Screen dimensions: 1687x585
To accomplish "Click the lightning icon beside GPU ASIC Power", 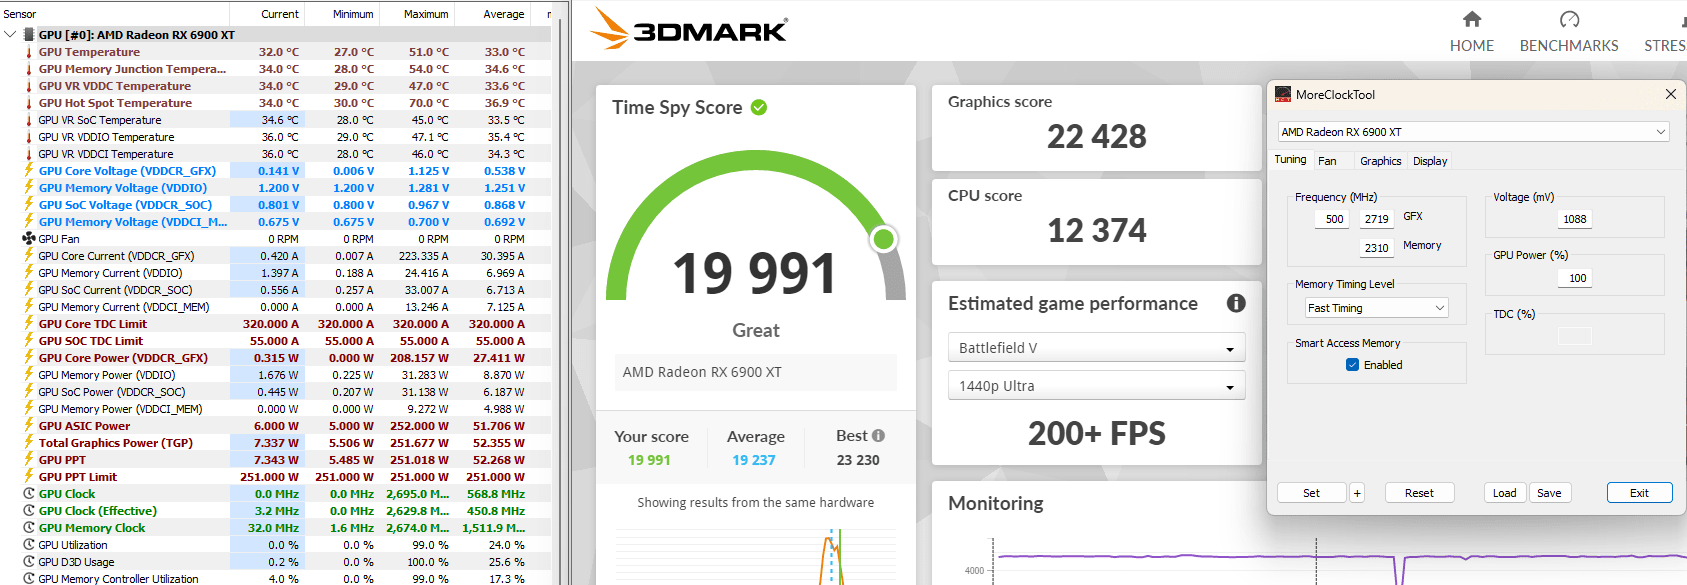I will pyautogui.click(x=29, y=426).
